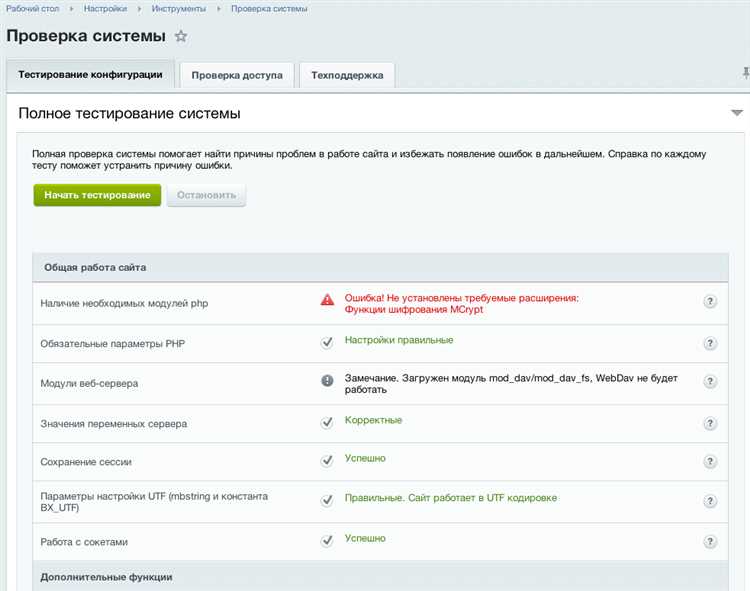
Task: Click Наличие необходимых модулей php label
Action: pyautogui.click(x=124, y=304)
